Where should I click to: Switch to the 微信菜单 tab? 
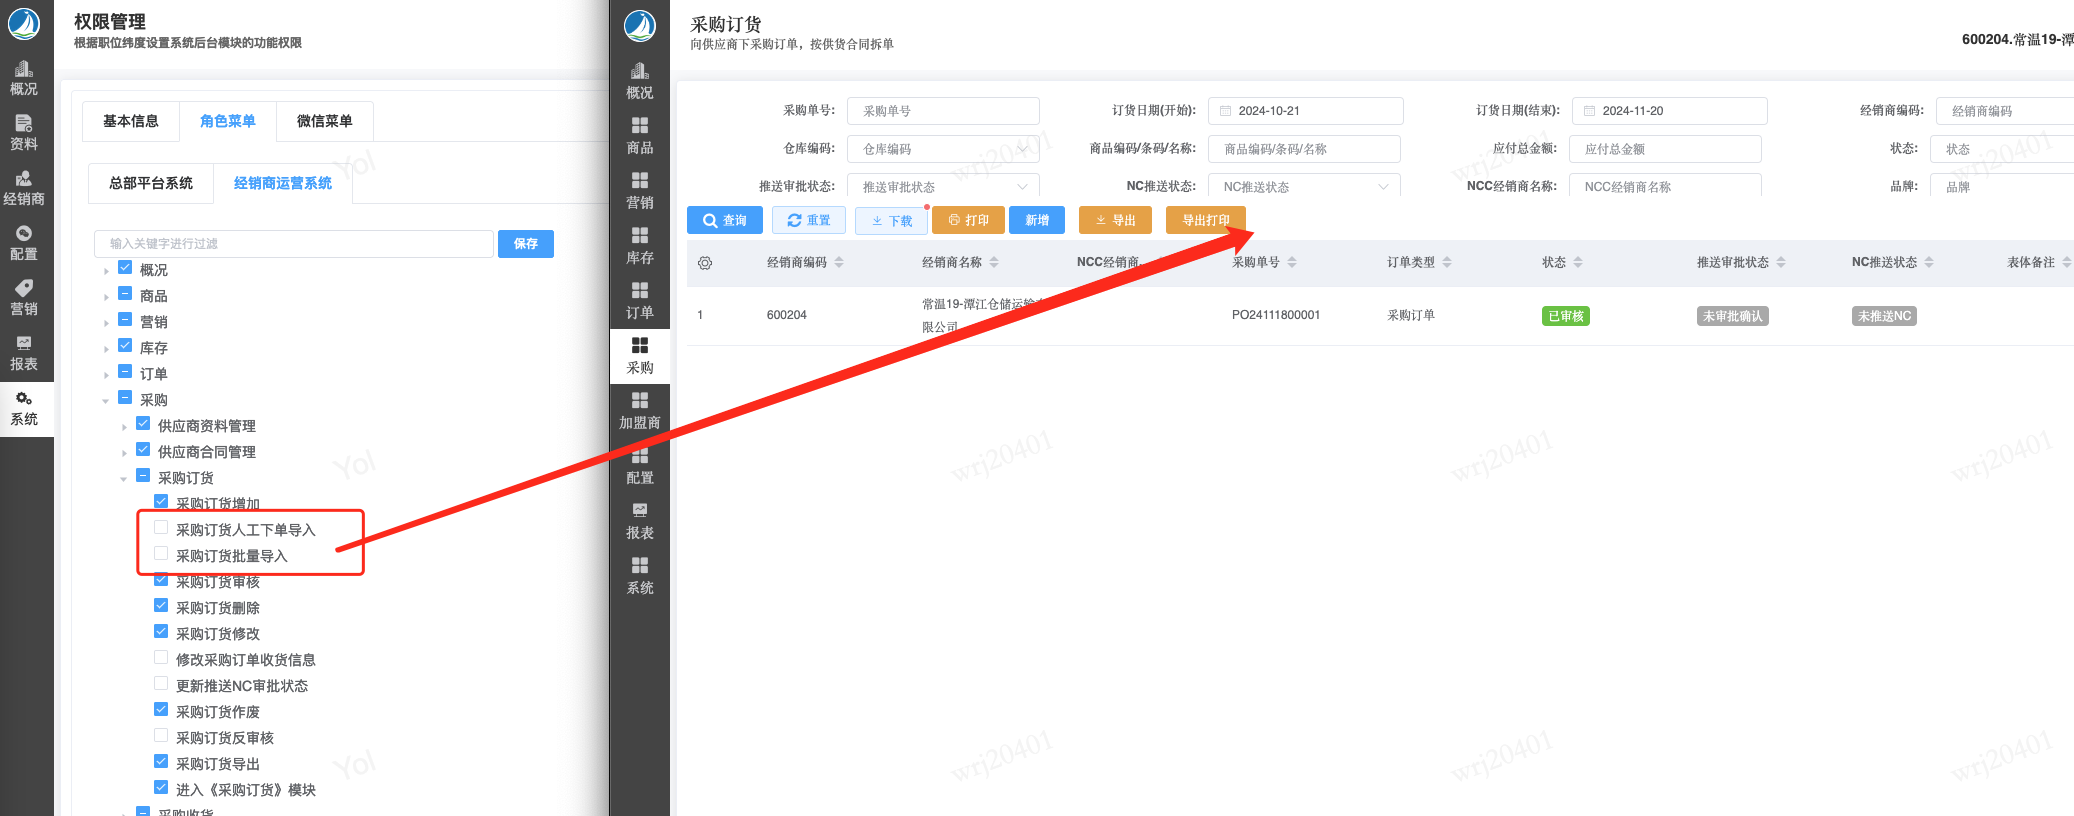coord(325,121)
